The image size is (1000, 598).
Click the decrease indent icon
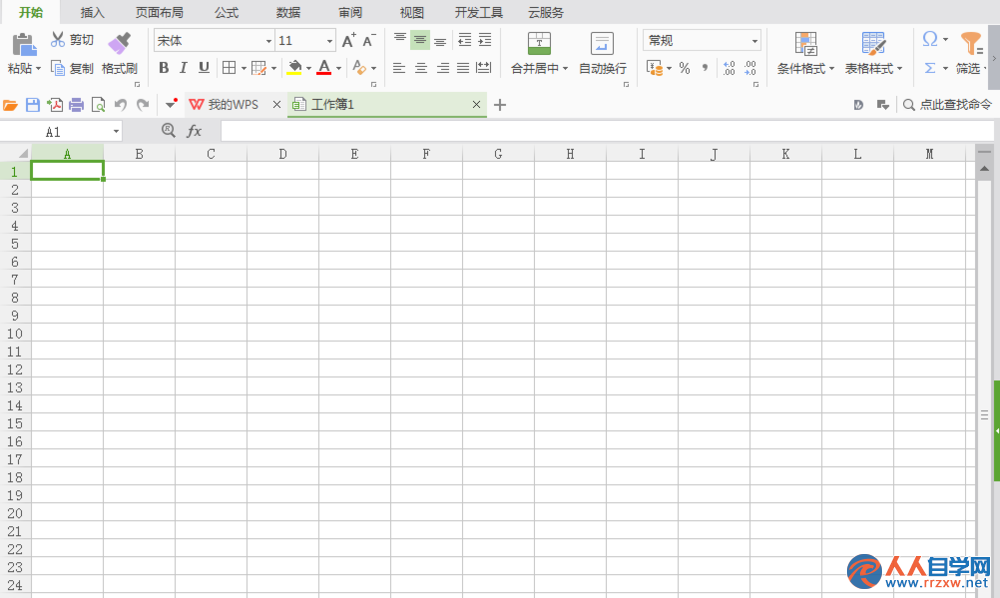[464, 40]
